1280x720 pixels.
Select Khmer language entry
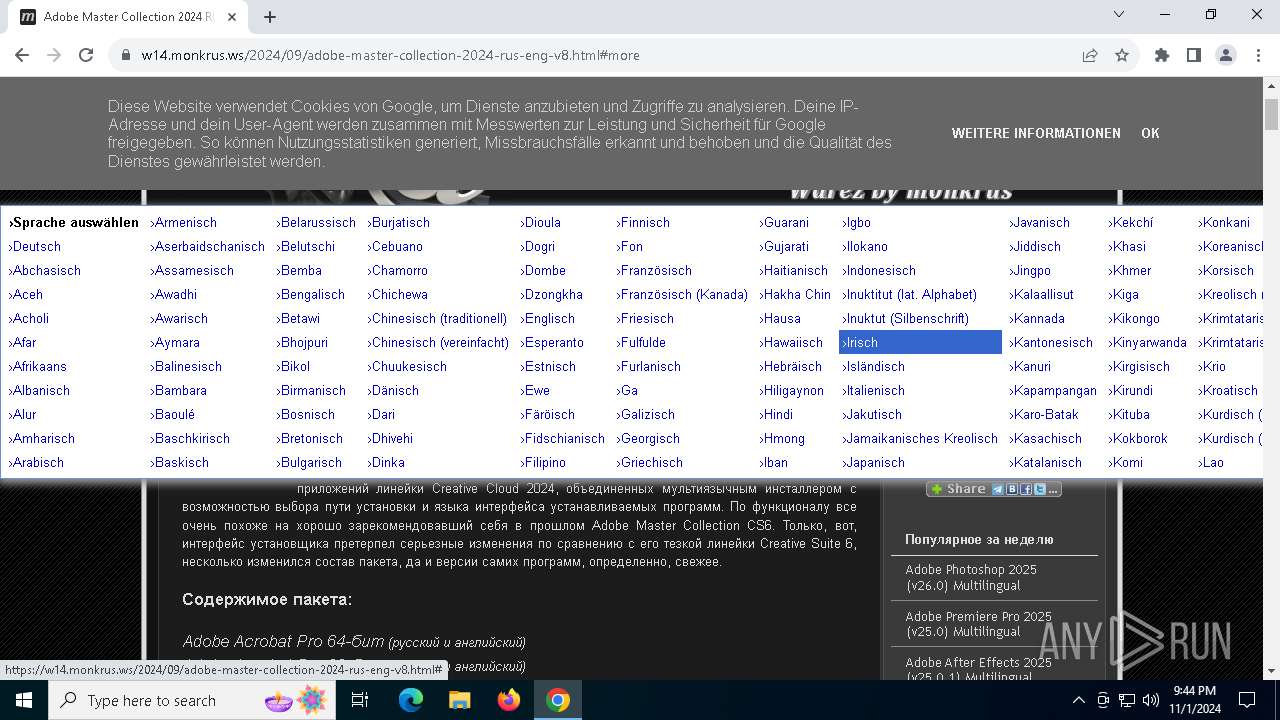(x=1130, y=270)
